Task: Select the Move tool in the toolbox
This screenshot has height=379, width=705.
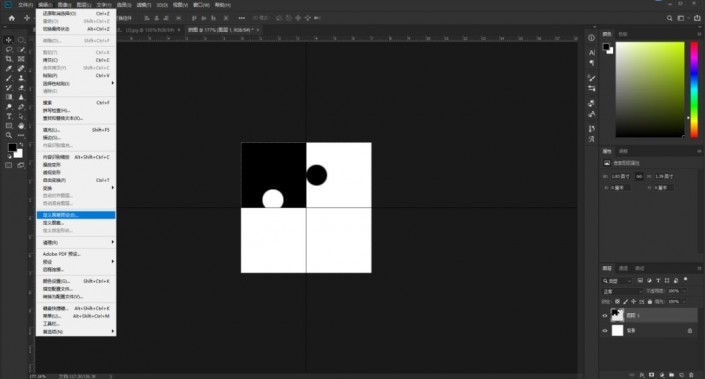Action: 9,40
